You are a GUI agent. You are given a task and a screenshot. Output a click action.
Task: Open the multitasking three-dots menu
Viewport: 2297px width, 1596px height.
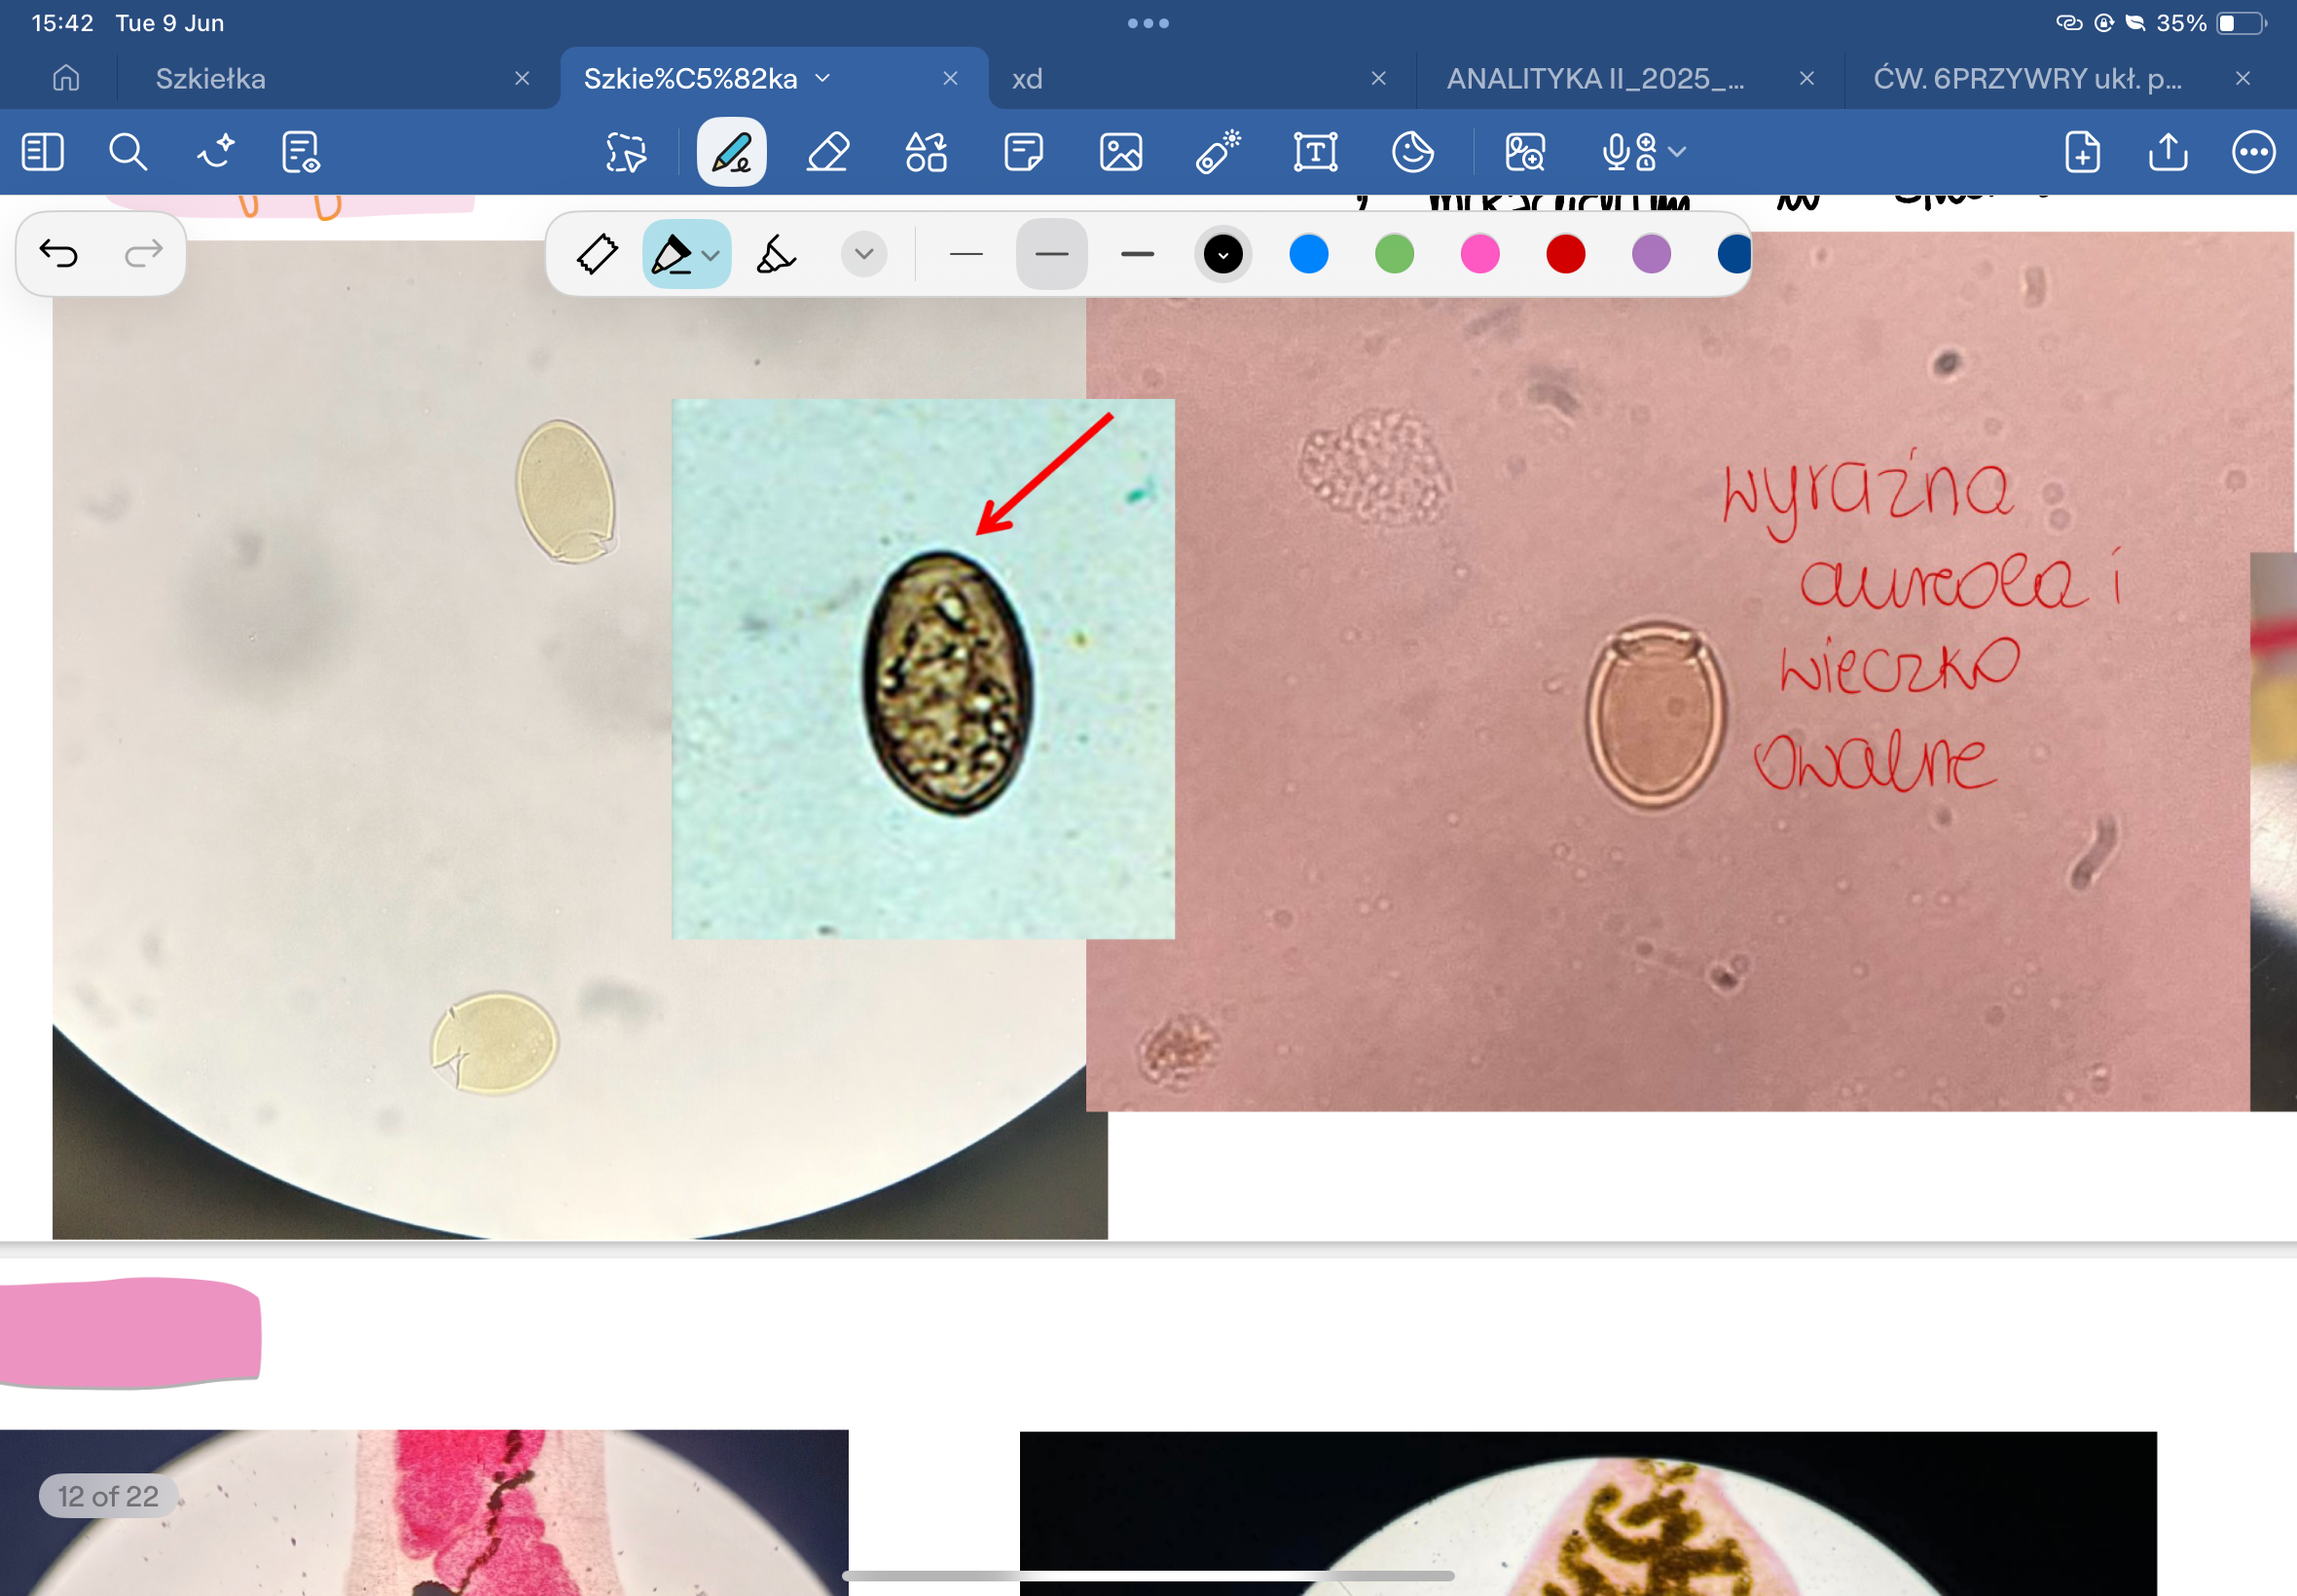[x=1148, y=23]
